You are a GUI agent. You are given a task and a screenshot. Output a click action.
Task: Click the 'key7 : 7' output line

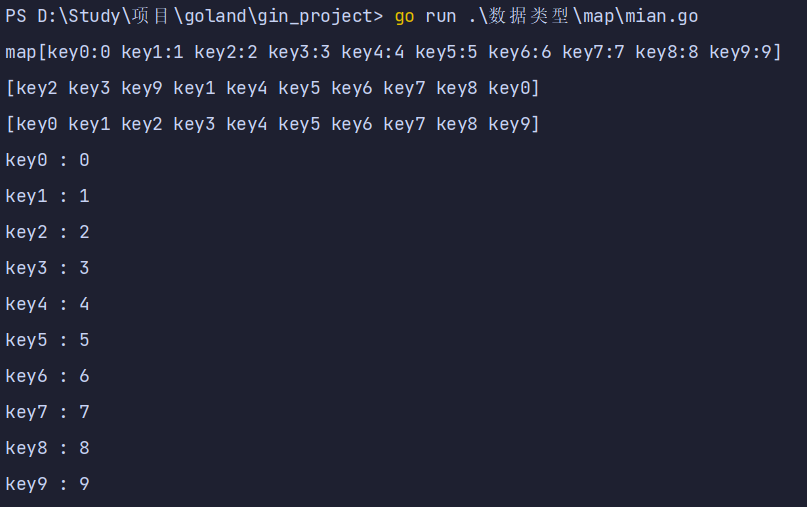click(x=47, y=412)
